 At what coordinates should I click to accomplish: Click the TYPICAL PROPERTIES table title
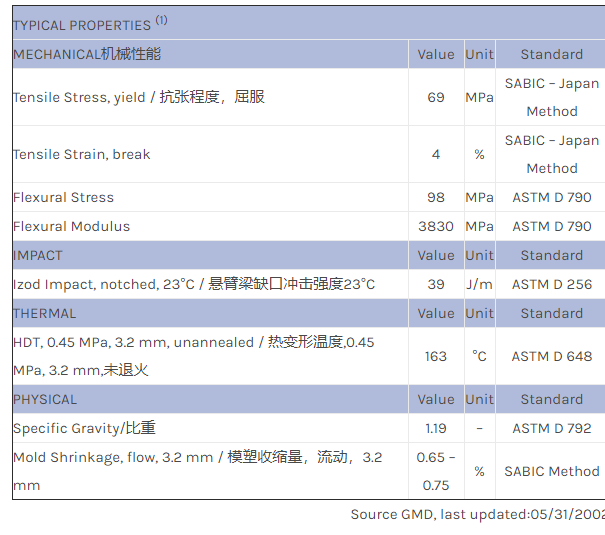90,23
